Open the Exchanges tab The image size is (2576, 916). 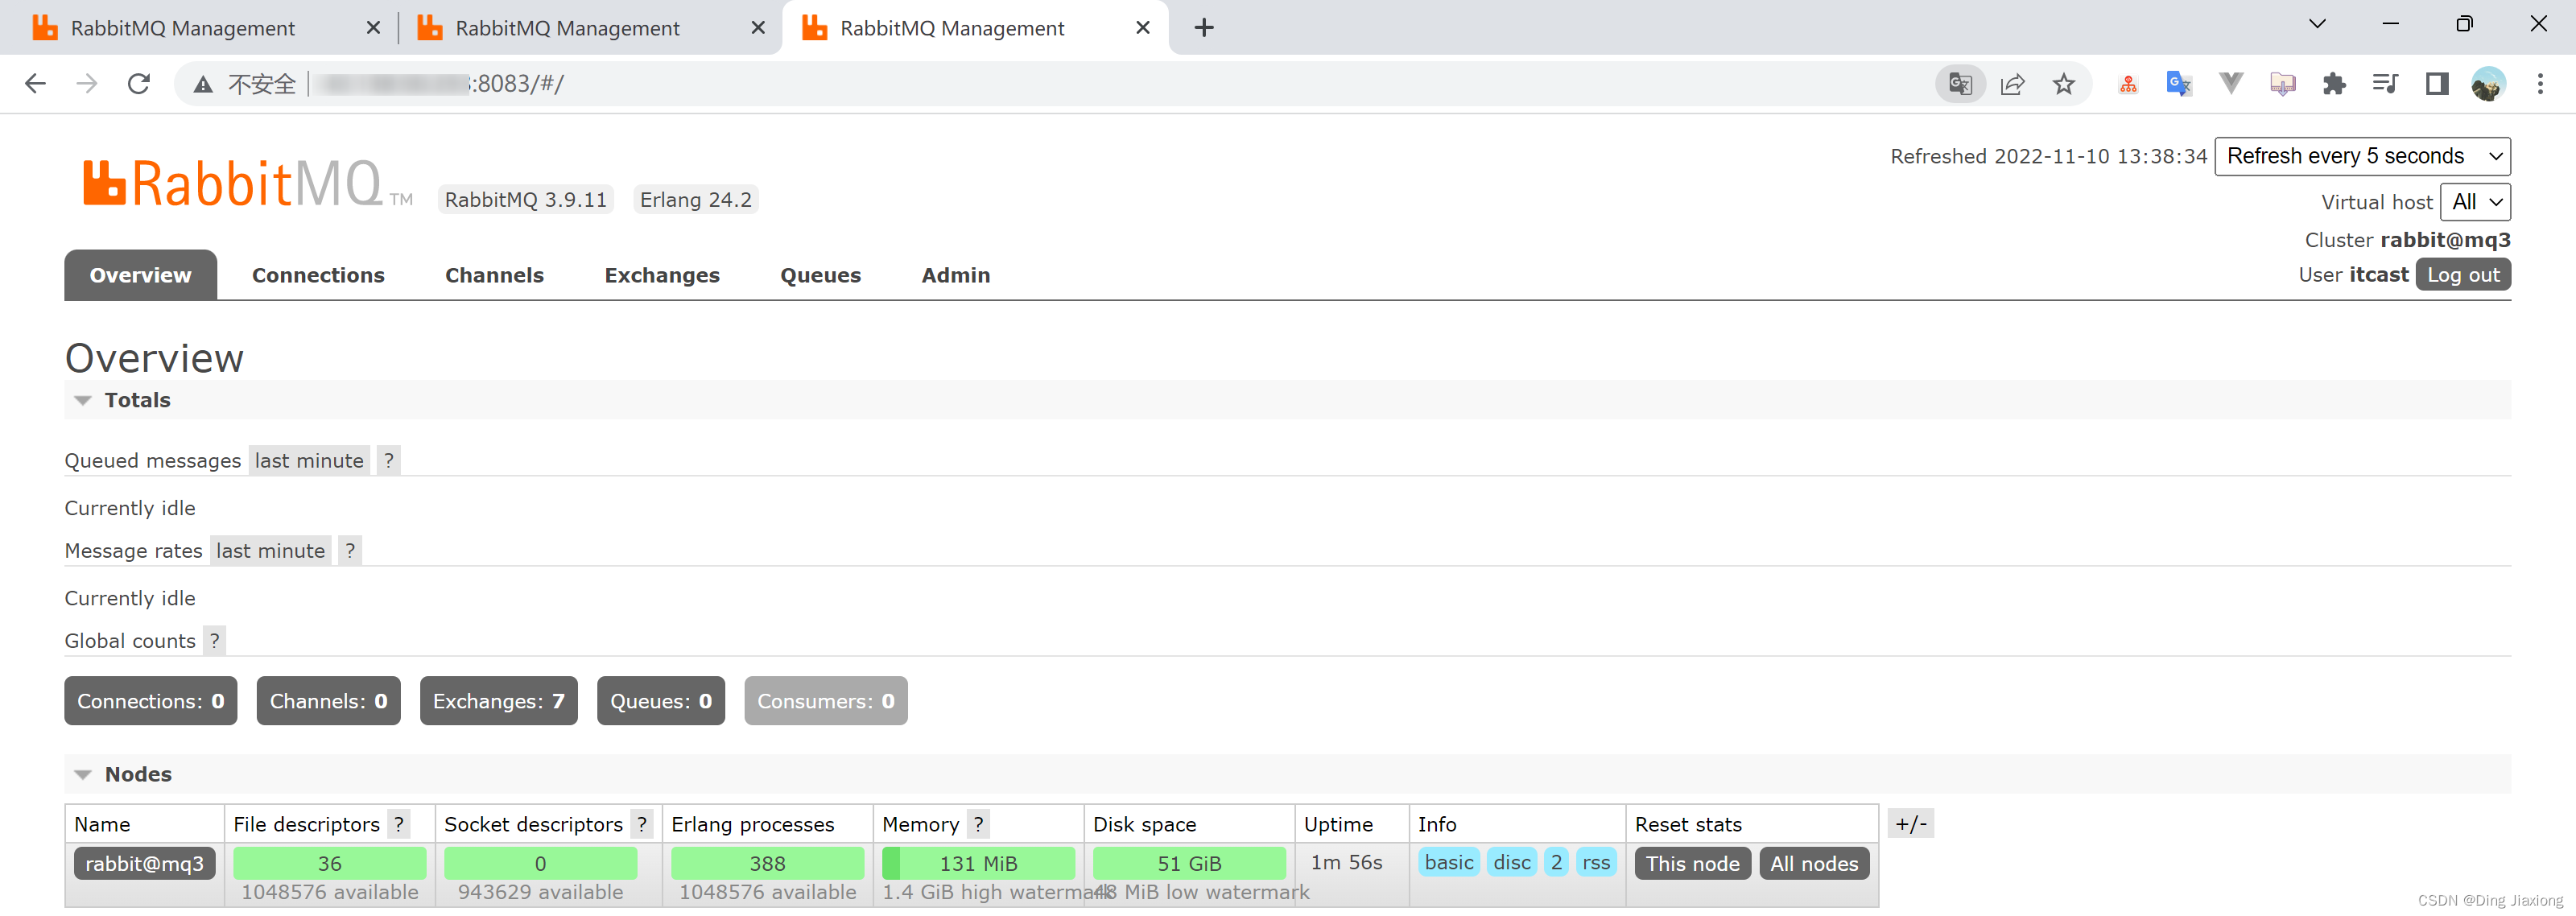click(x=662, y=275)
